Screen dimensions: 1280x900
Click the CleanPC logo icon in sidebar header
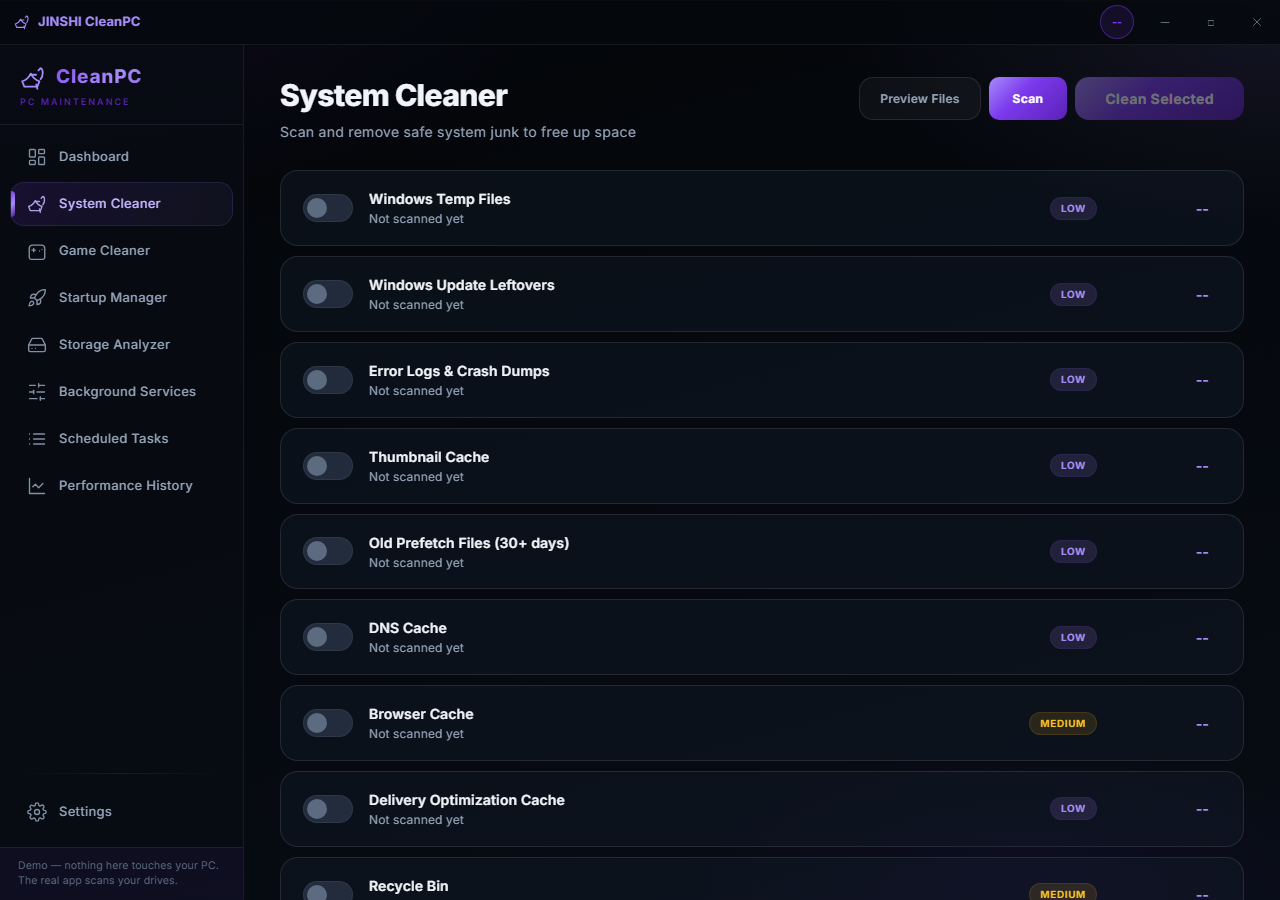tap(33, 78)
